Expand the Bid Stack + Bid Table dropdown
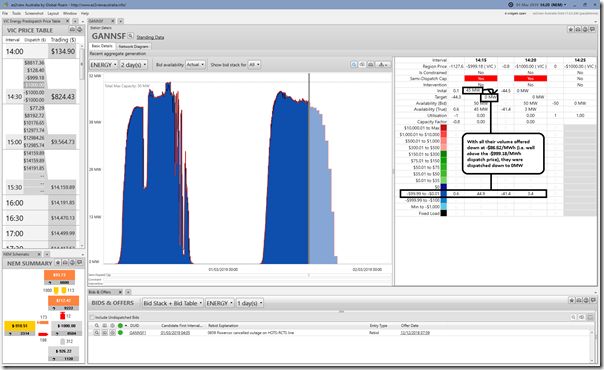The height and width of the screenshot is (370, 604). tap(173, 303)
